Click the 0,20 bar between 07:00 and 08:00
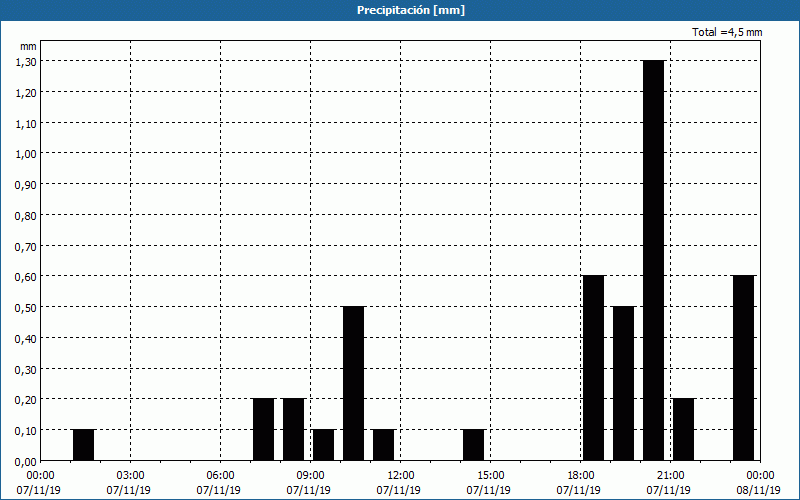 264,430
